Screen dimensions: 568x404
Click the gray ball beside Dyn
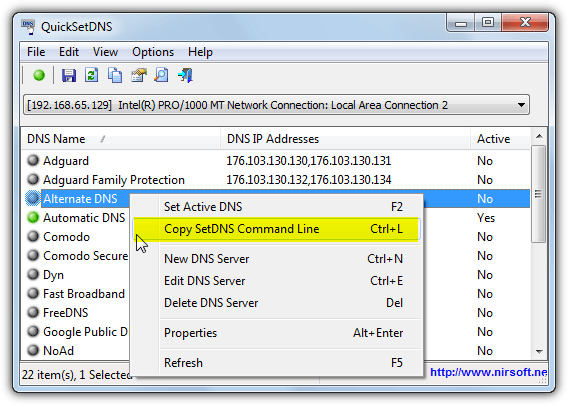33,274
